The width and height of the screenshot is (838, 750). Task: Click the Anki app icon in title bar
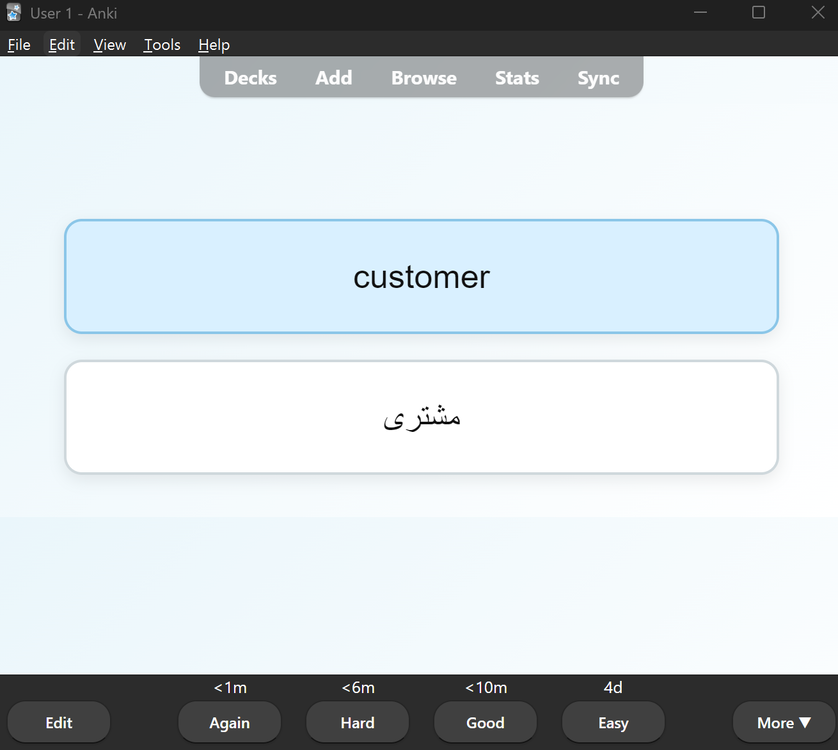(13, 12)
